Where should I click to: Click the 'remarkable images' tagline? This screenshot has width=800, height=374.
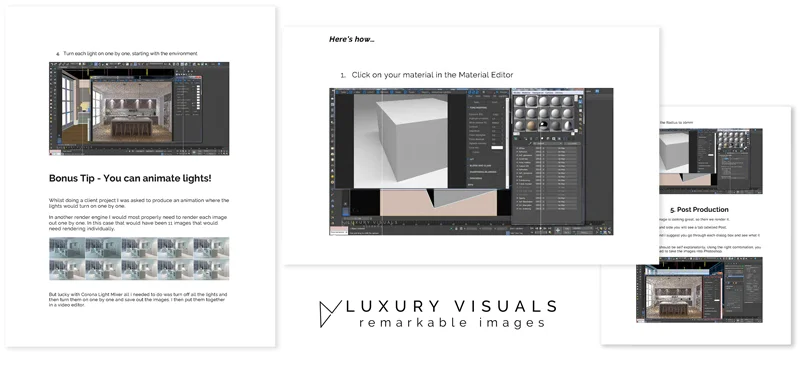(452, 323)
